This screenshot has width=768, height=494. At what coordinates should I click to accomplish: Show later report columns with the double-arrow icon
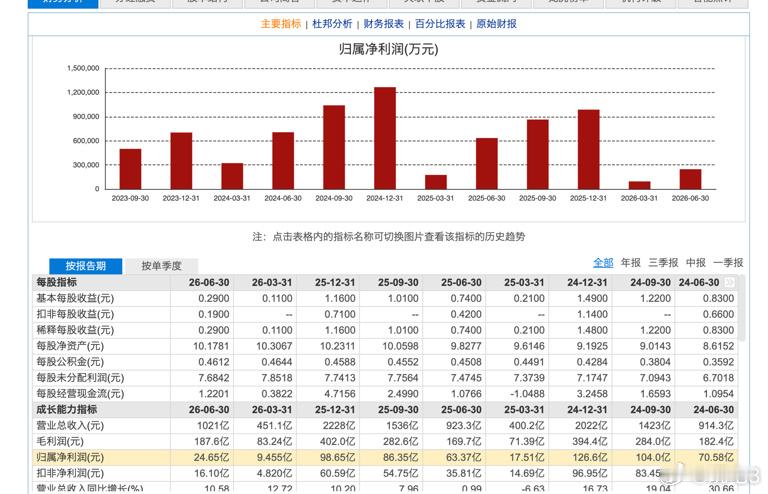(729, 282)
